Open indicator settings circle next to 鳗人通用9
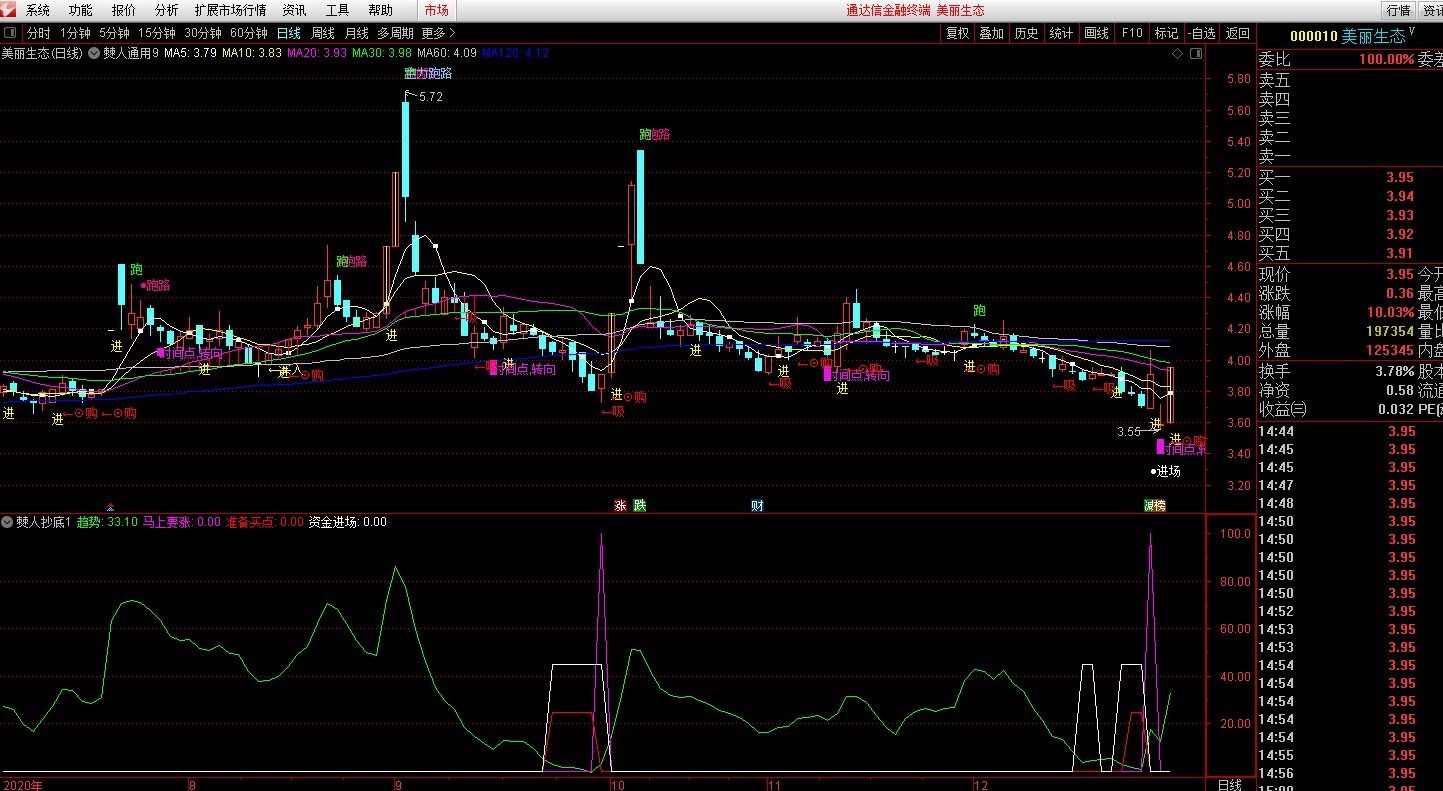 tap(95, 53)
